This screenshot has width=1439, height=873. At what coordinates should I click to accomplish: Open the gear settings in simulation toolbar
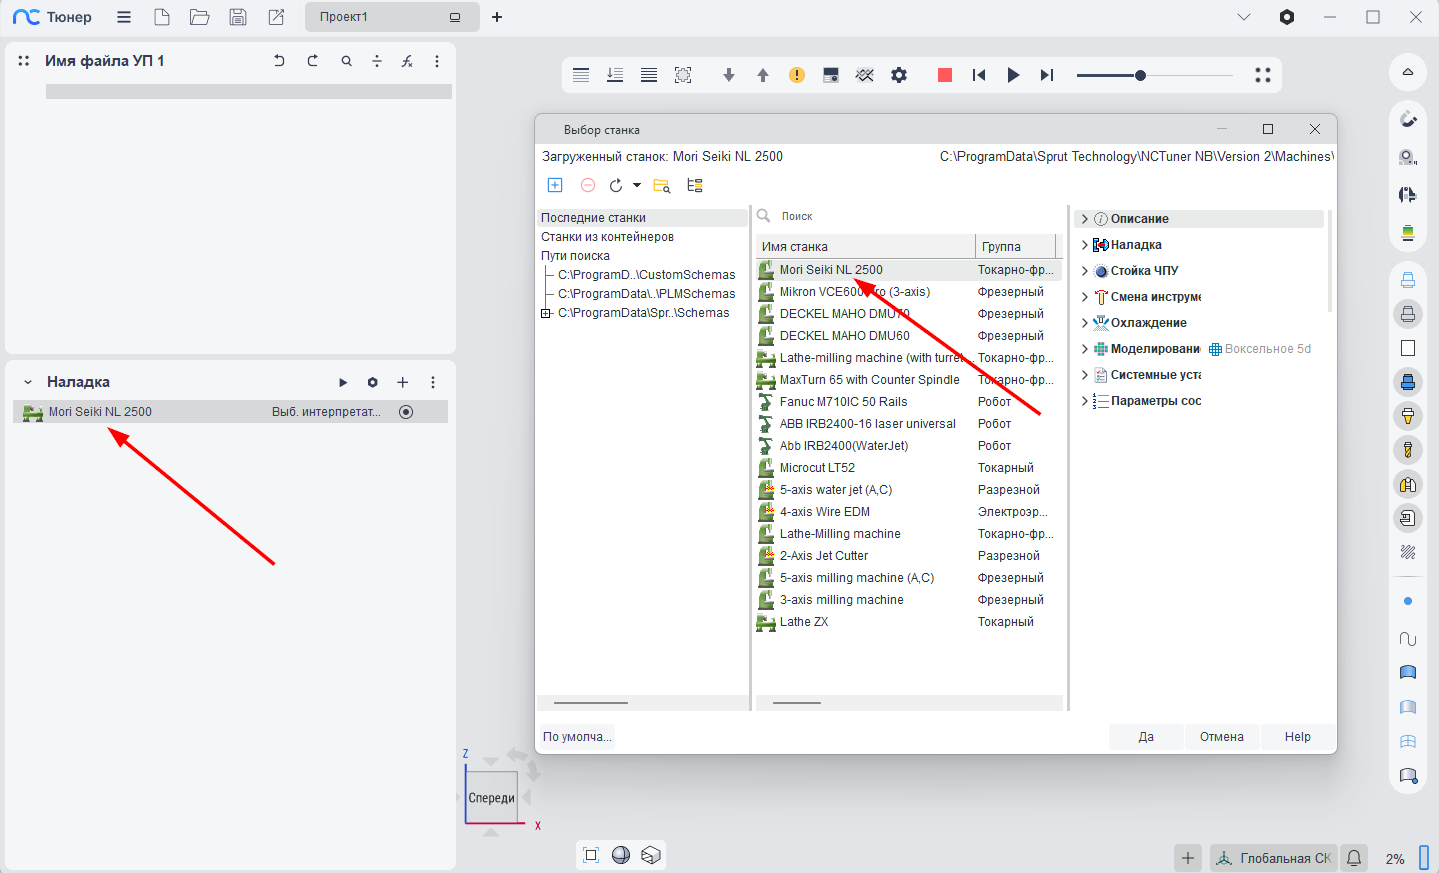899,75
